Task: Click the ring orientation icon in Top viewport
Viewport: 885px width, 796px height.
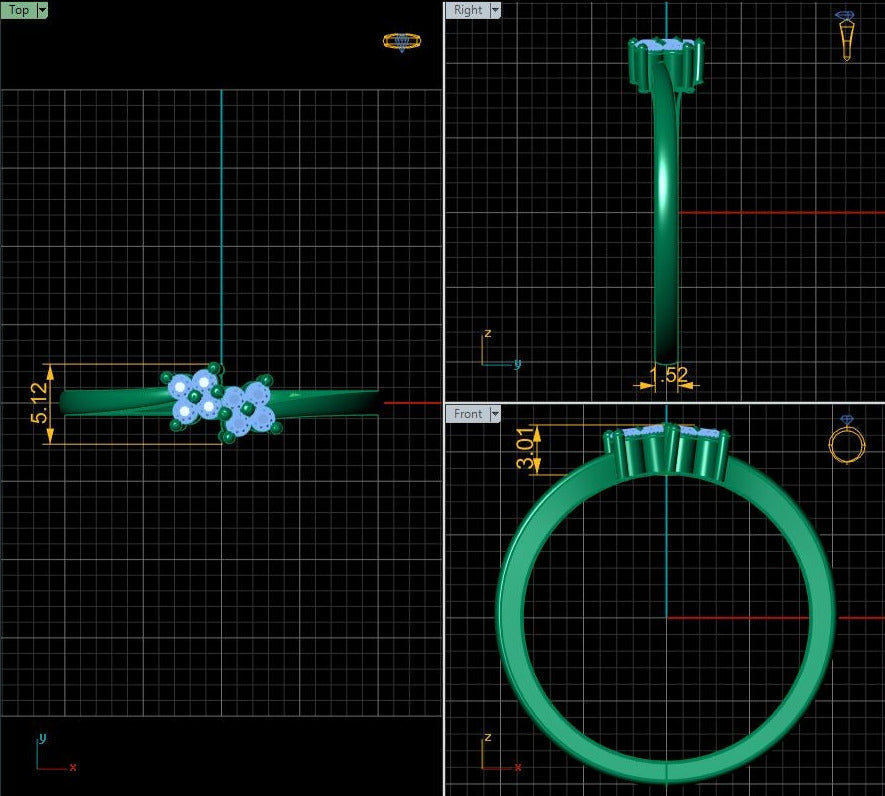Action: pos(402,41)
